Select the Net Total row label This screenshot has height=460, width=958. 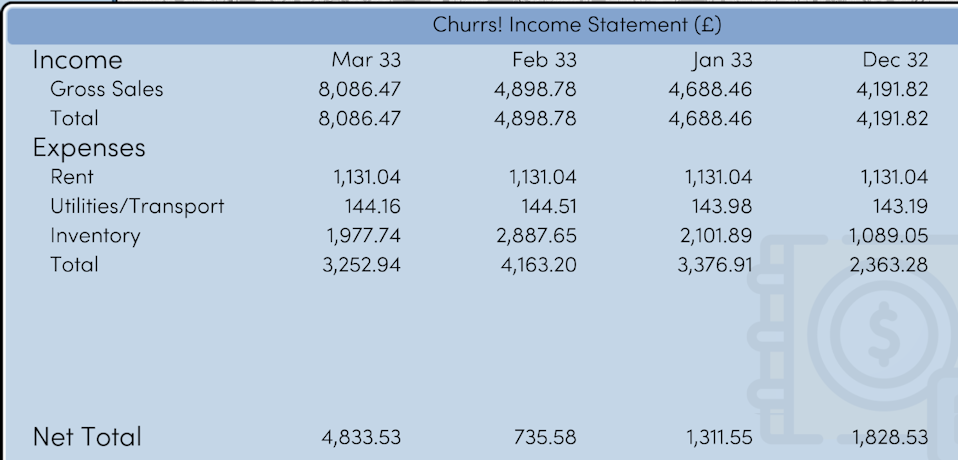pyautogui.click(x=87, y=437)
